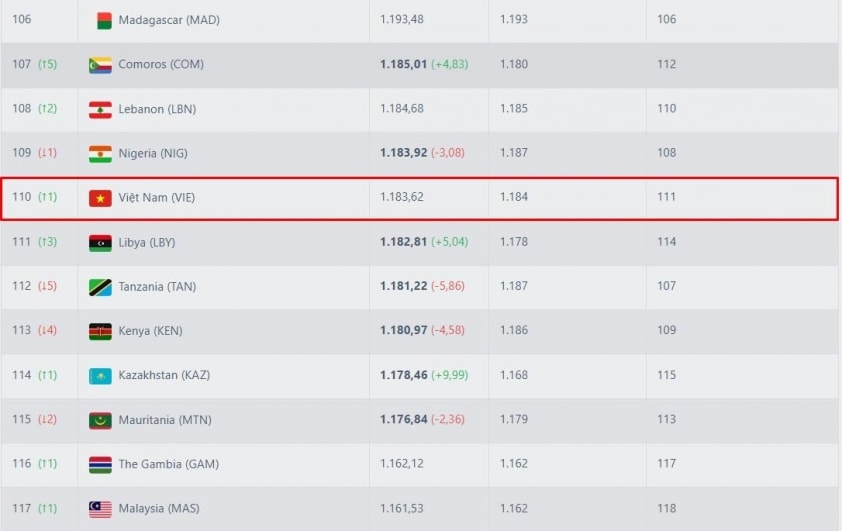The height and width of the screenshot is (531, 842).
Task: Click the Madagascar flag icon
Action: (103, 20)
